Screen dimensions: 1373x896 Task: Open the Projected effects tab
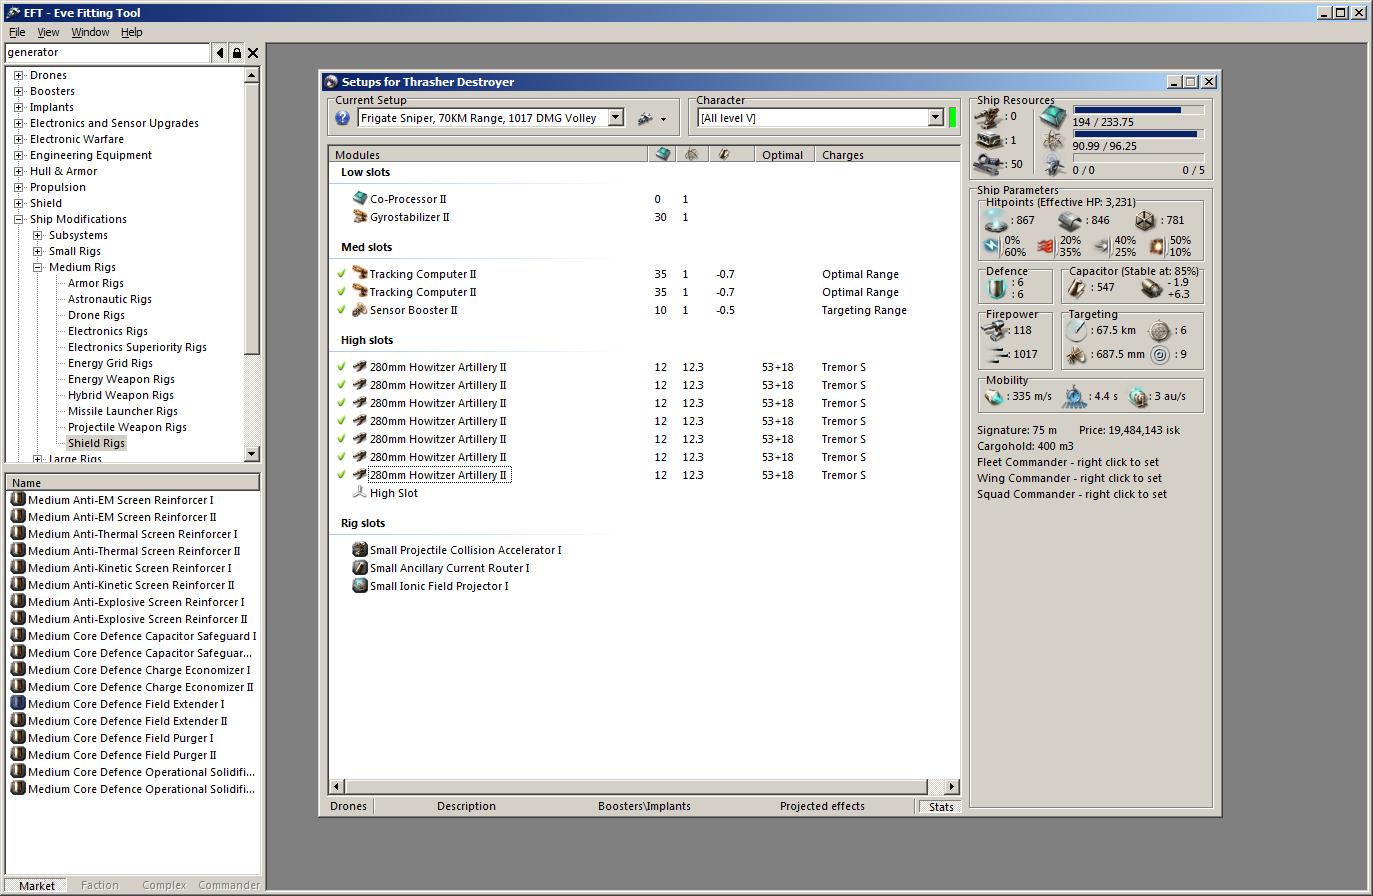822,806
